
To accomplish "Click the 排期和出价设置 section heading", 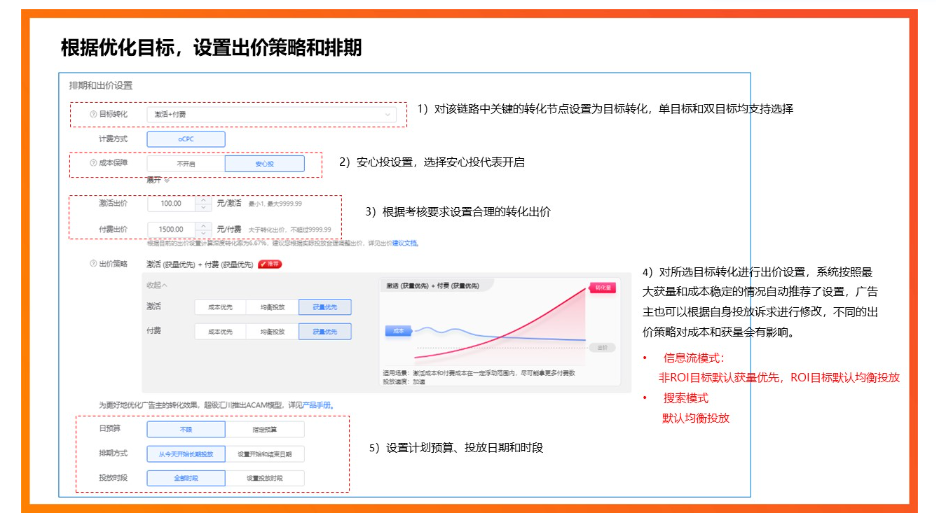I will [101, 85].
